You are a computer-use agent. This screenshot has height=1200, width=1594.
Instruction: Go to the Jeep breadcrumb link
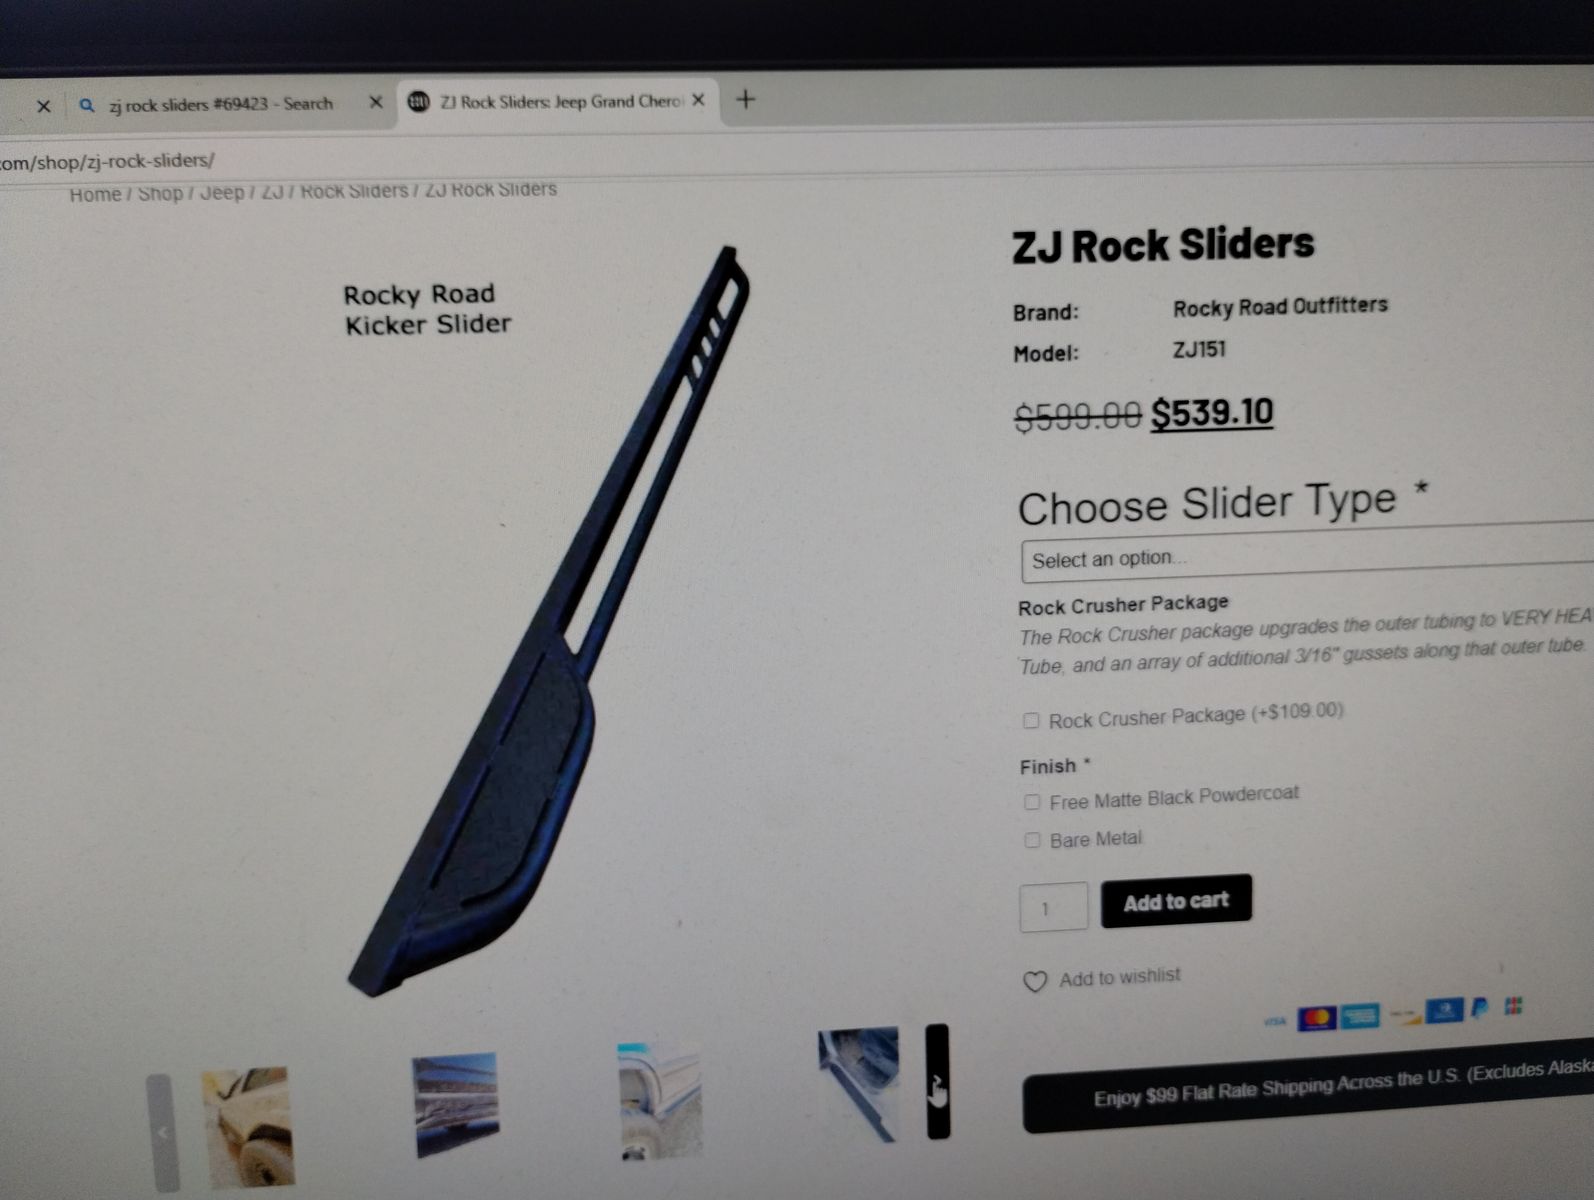[222, 192]
